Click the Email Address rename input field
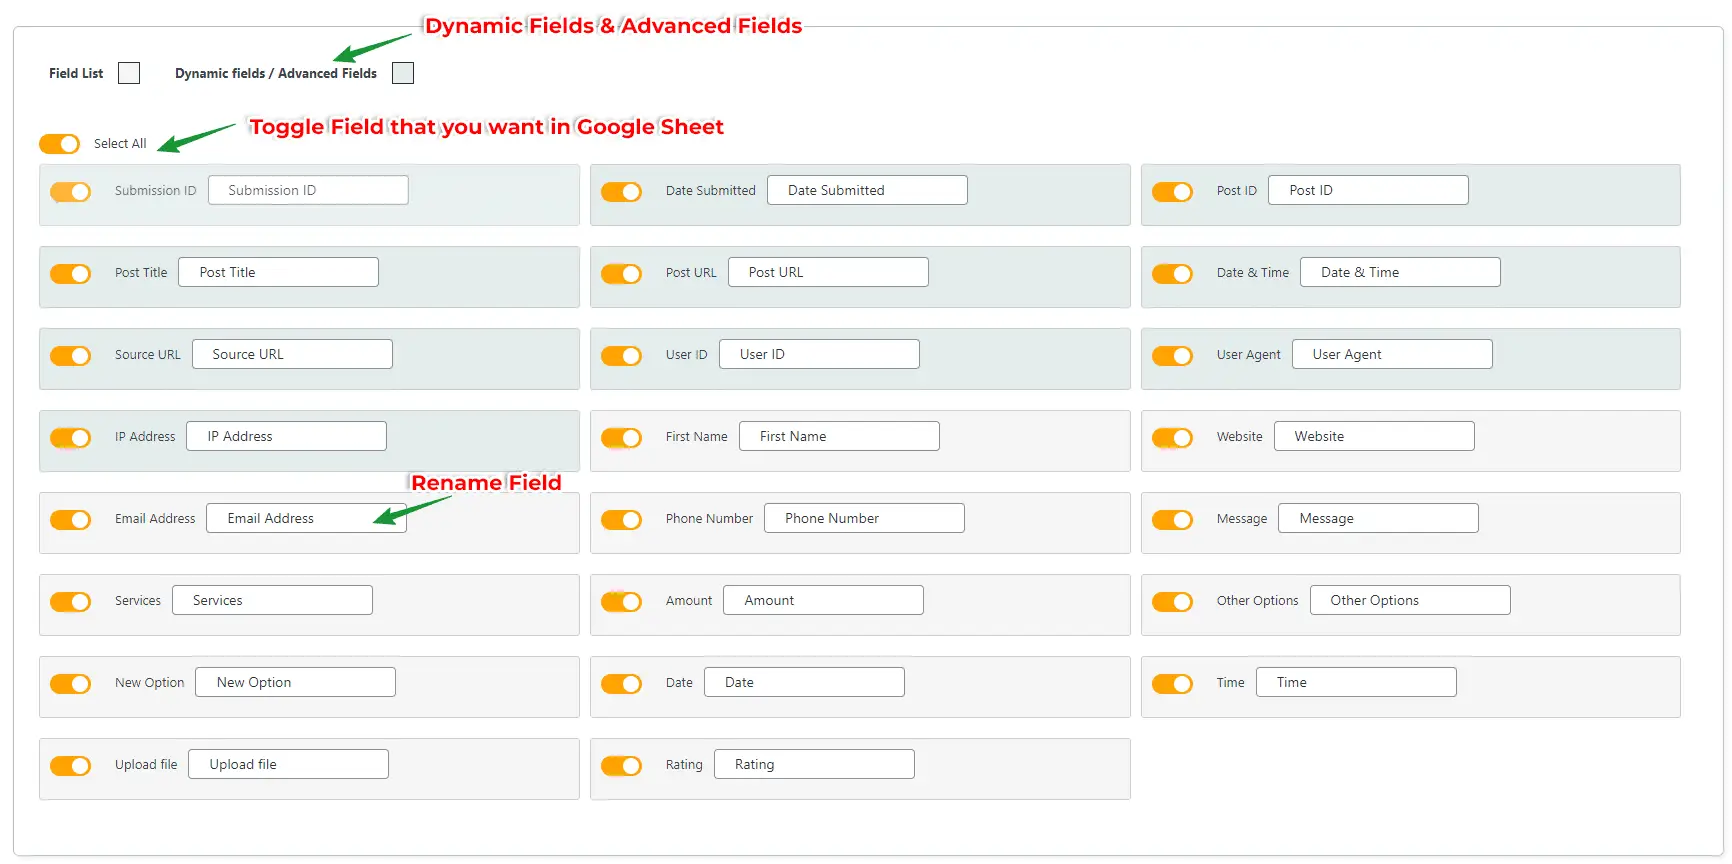 pyautogui.click(x=305, y=518)
